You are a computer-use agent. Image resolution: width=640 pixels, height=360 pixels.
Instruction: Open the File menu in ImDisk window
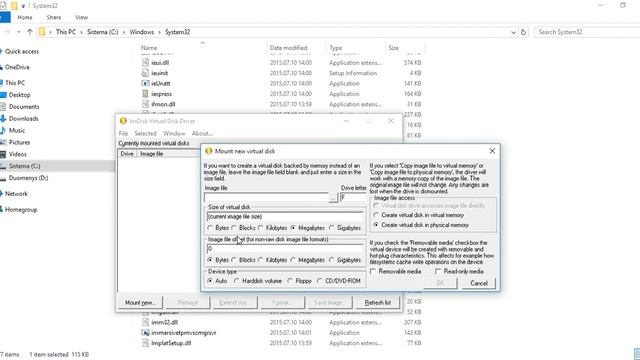(x=123, y=133)
